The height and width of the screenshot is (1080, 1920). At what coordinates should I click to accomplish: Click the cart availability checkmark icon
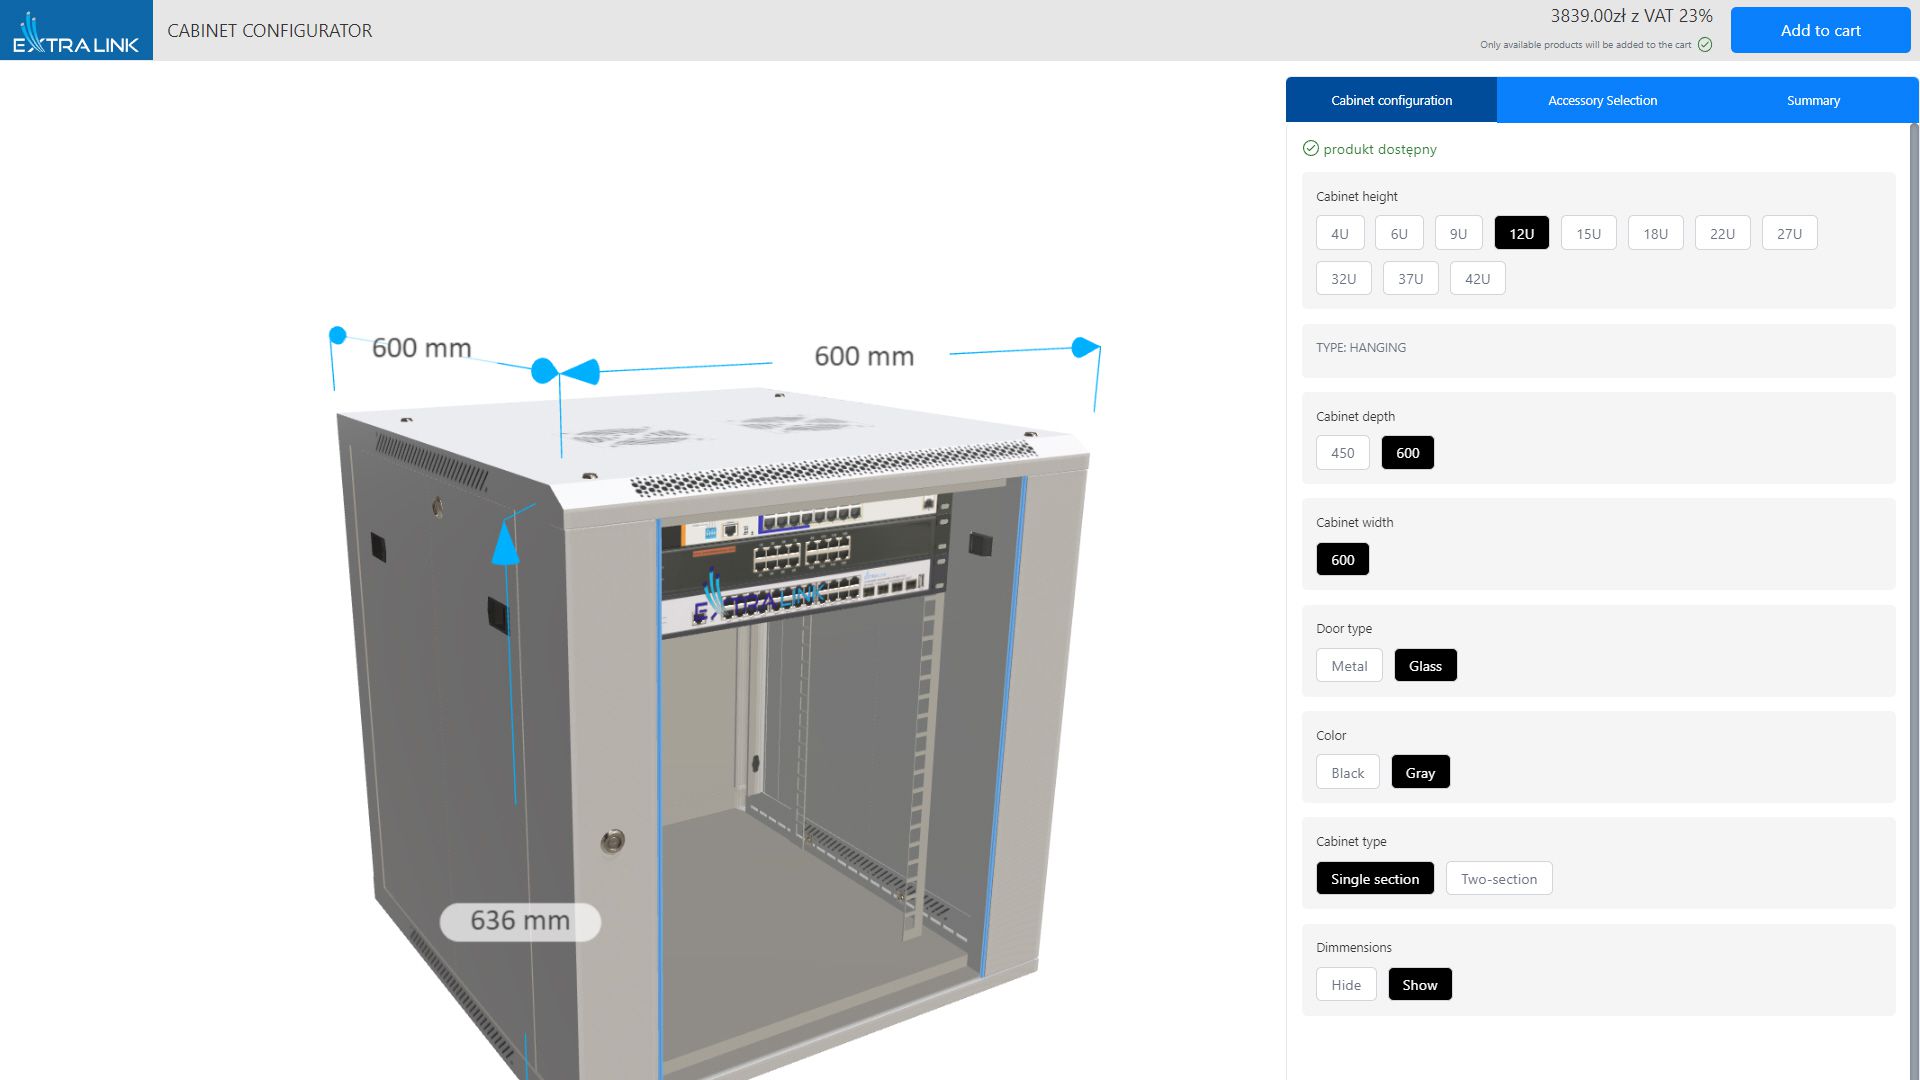point(1705,45)
